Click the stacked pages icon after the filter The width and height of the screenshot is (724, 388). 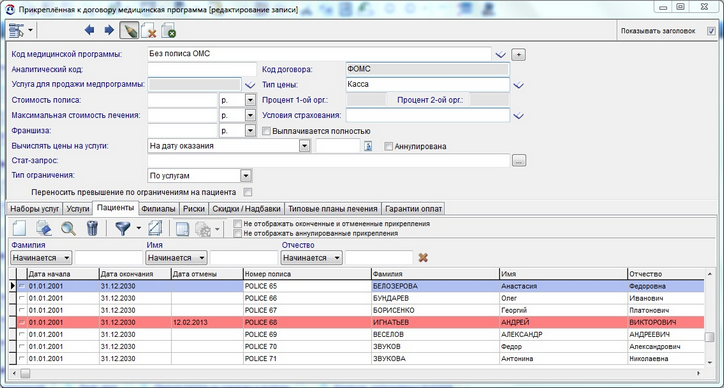[155, 228]
